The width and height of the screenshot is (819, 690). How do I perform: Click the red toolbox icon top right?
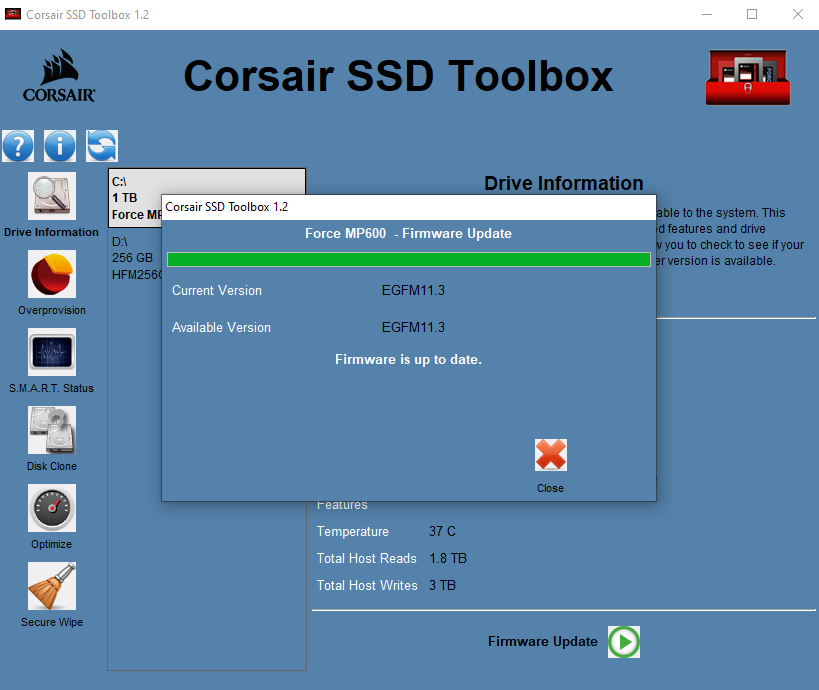click(x=748, y=76)
